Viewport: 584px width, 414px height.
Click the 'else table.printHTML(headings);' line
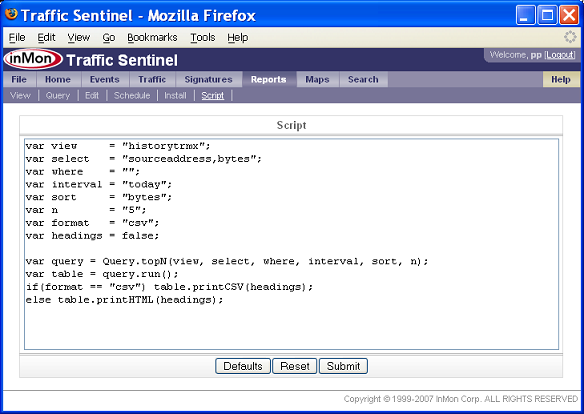pos(124,300)
